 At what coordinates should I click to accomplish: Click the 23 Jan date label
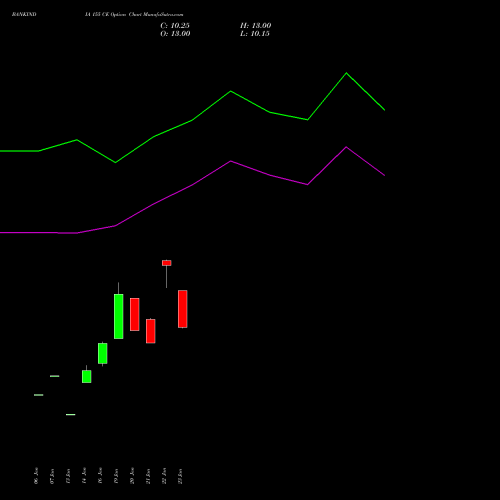point(180,476)
